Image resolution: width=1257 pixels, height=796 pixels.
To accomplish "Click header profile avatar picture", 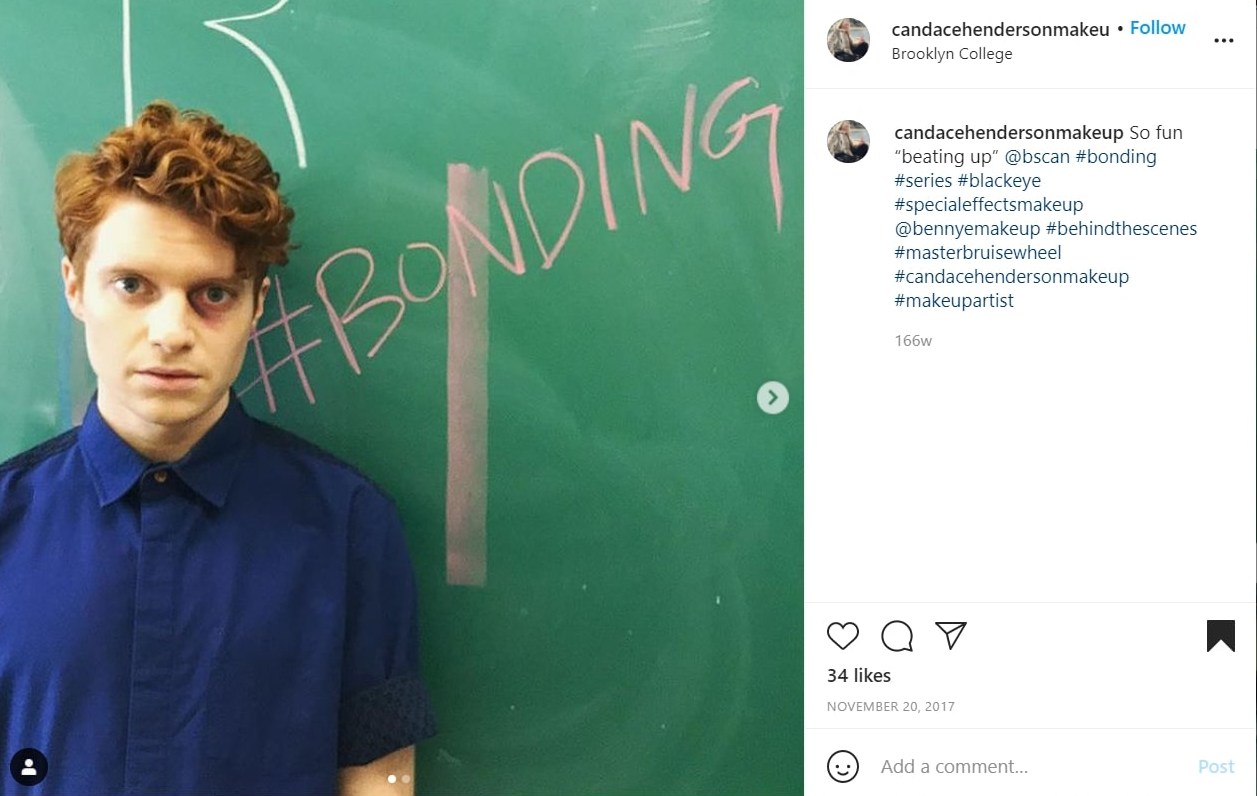I will [x=848, y=40].
